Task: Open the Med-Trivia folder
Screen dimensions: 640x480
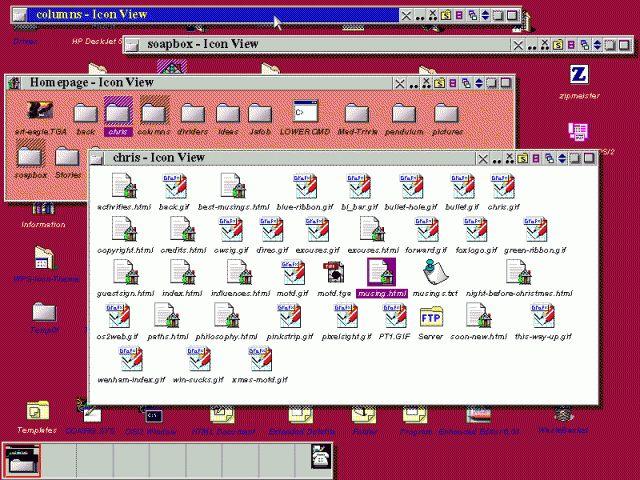Action: pyautogui.click(x=355, y=112)
